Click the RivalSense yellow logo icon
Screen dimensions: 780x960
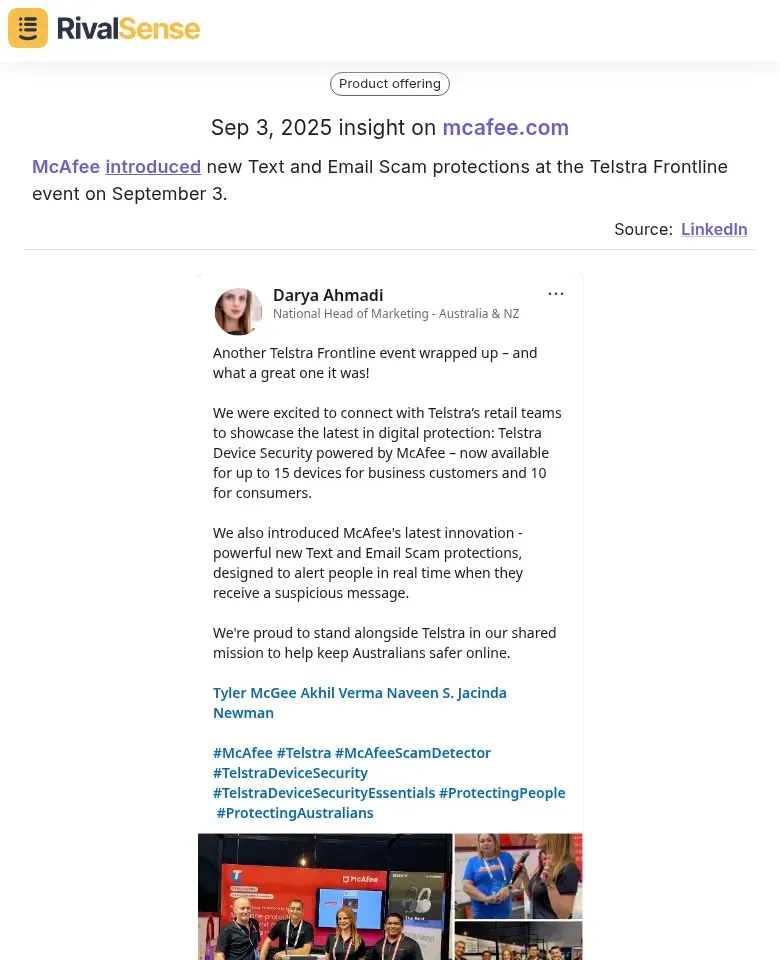tap(28, 28)
